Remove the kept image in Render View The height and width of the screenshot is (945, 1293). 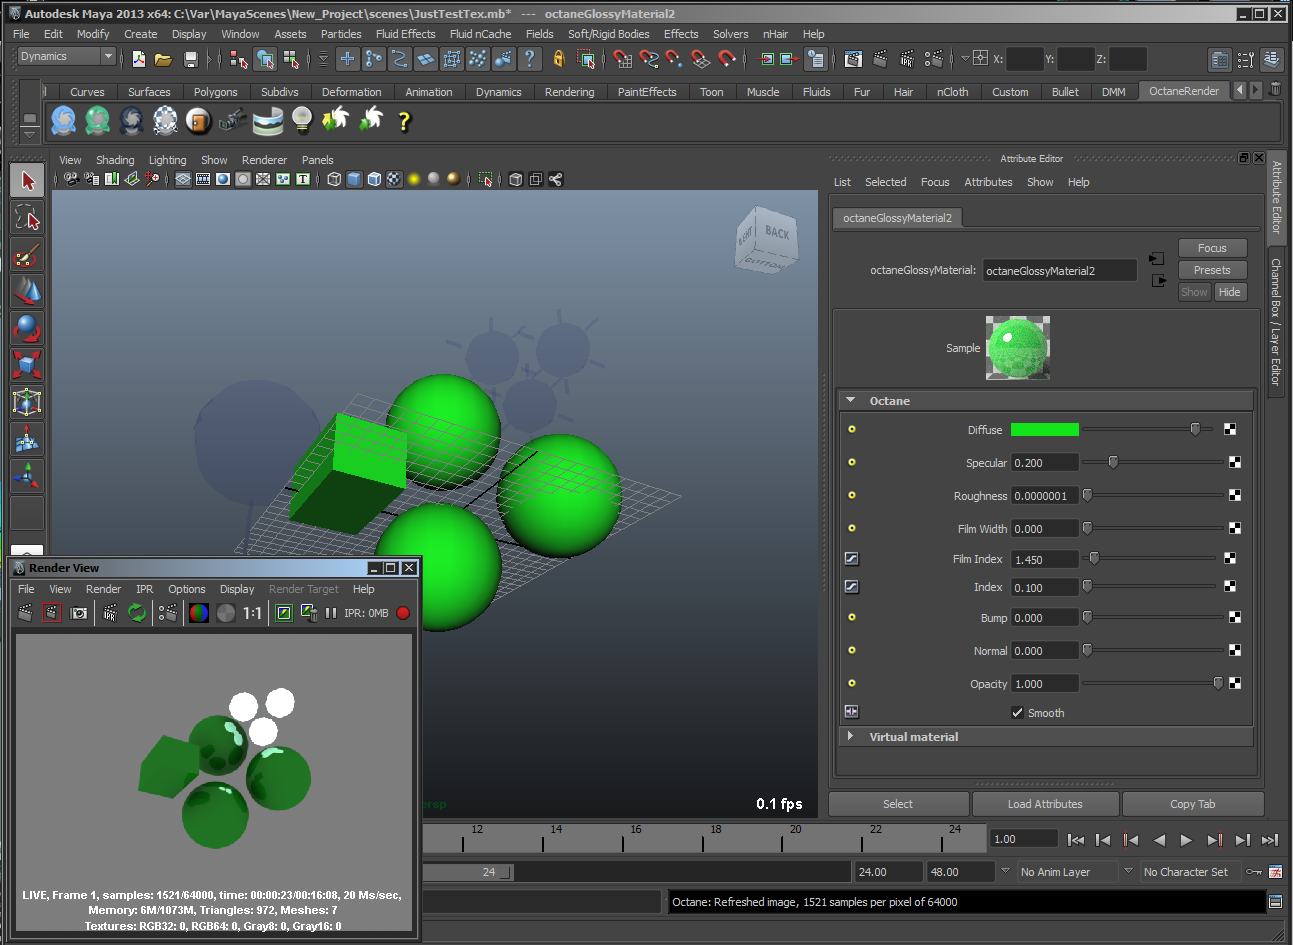point(309,613)
